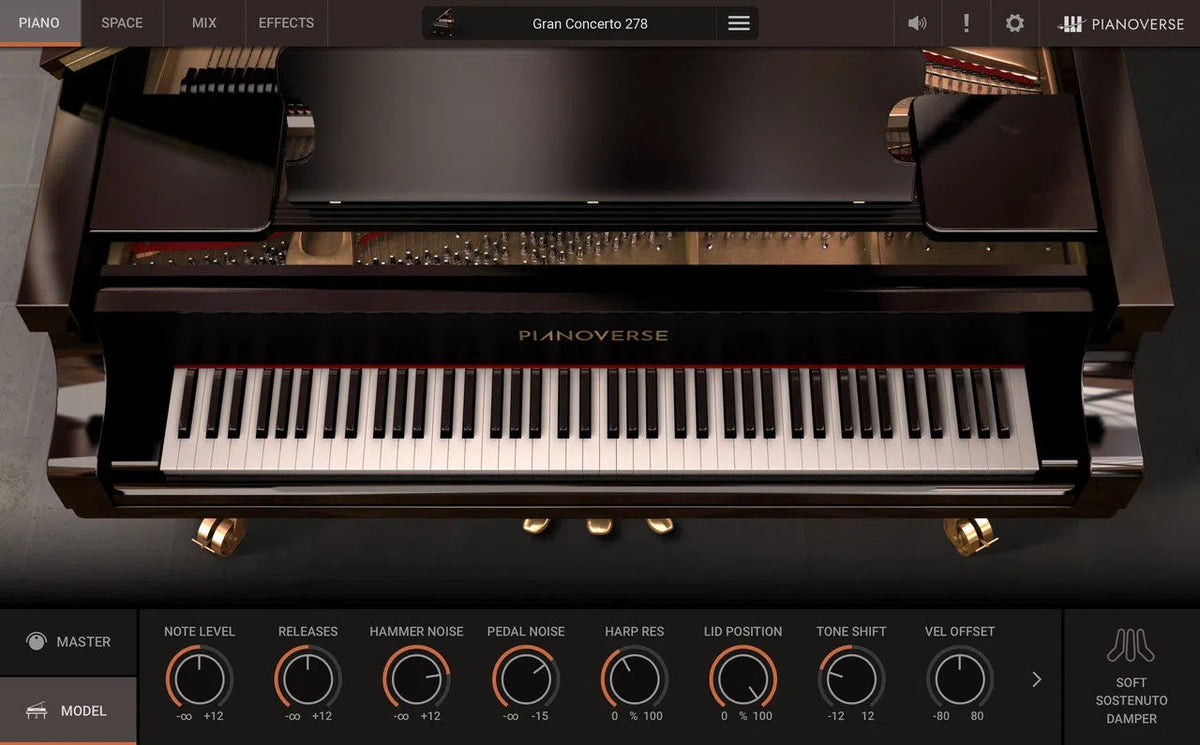Select the Master section icon
This screenshot has height=745, width=1200.
(37, 641)
